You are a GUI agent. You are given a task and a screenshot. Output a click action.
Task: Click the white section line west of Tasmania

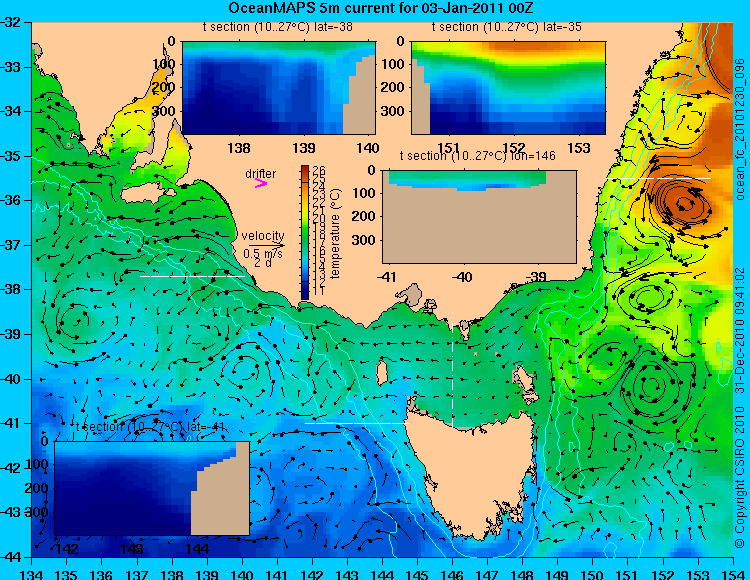(357, 423)
